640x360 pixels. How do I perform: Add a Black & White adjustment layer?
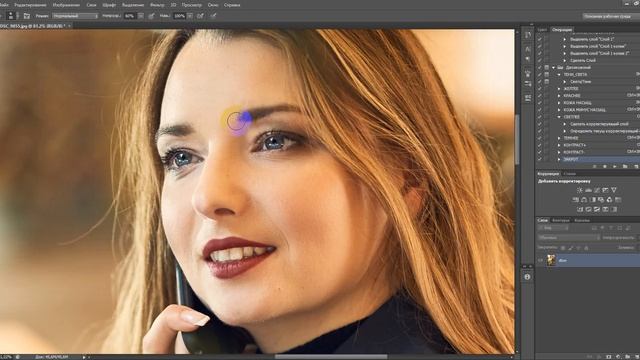pyautogui.click(x=593, y=200)
